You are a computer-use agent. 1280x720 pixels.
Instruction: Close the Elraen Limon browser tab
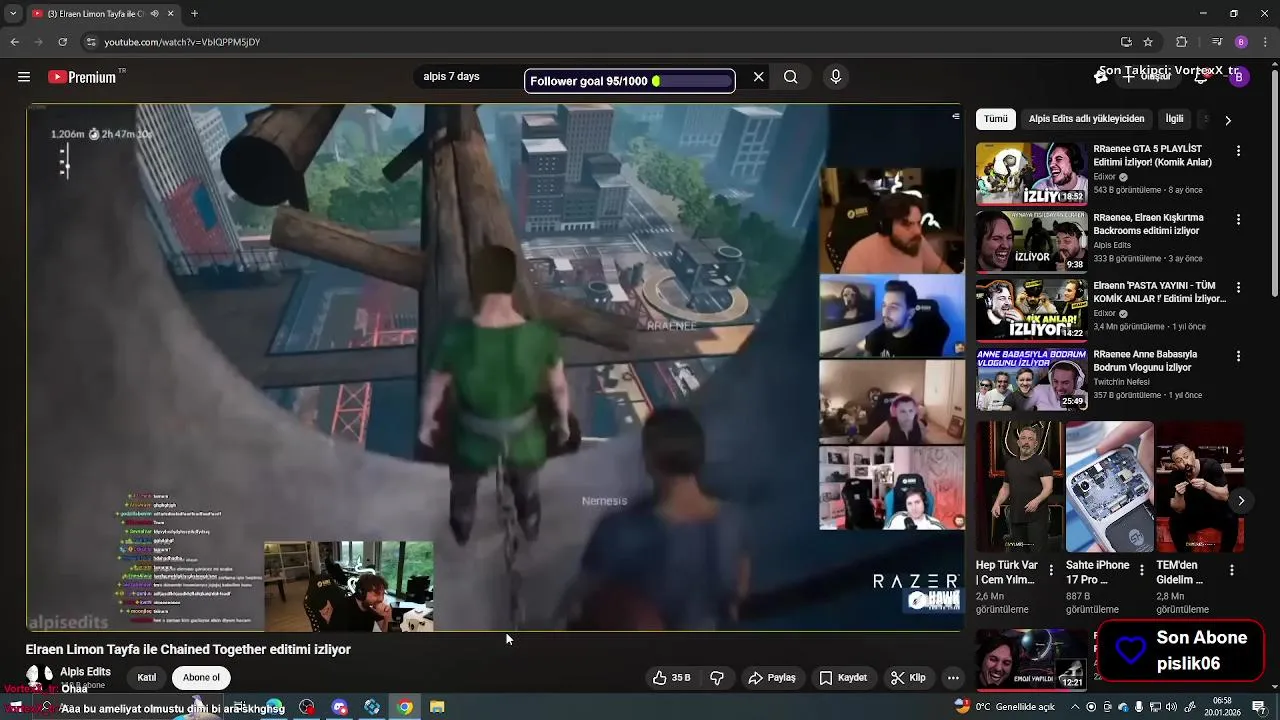pos(170,14)
